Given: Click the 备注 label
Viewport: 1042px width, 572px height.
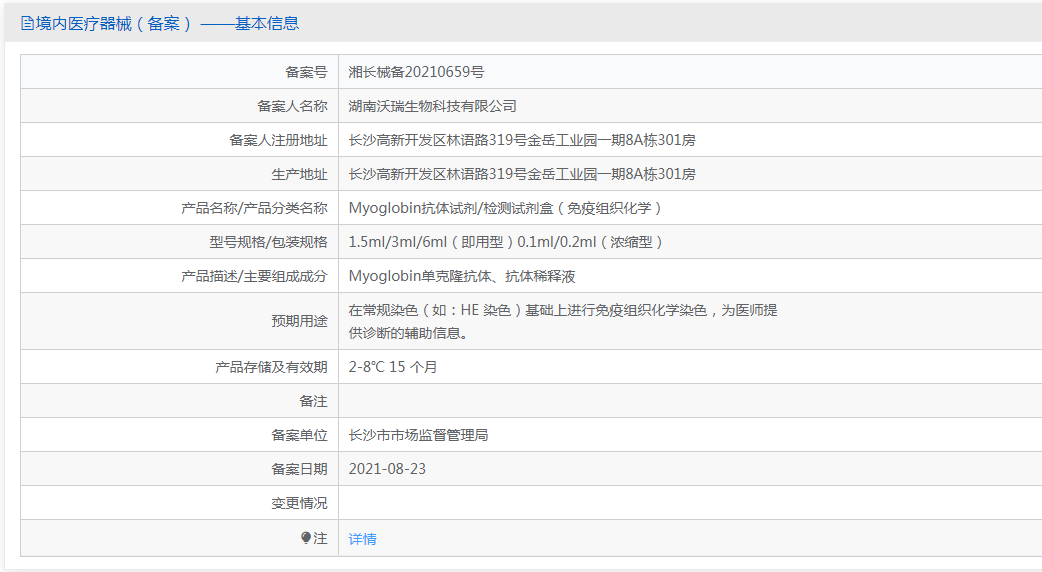Looking at the screenshot, I should pyautogui.click(x=313, y=401).
